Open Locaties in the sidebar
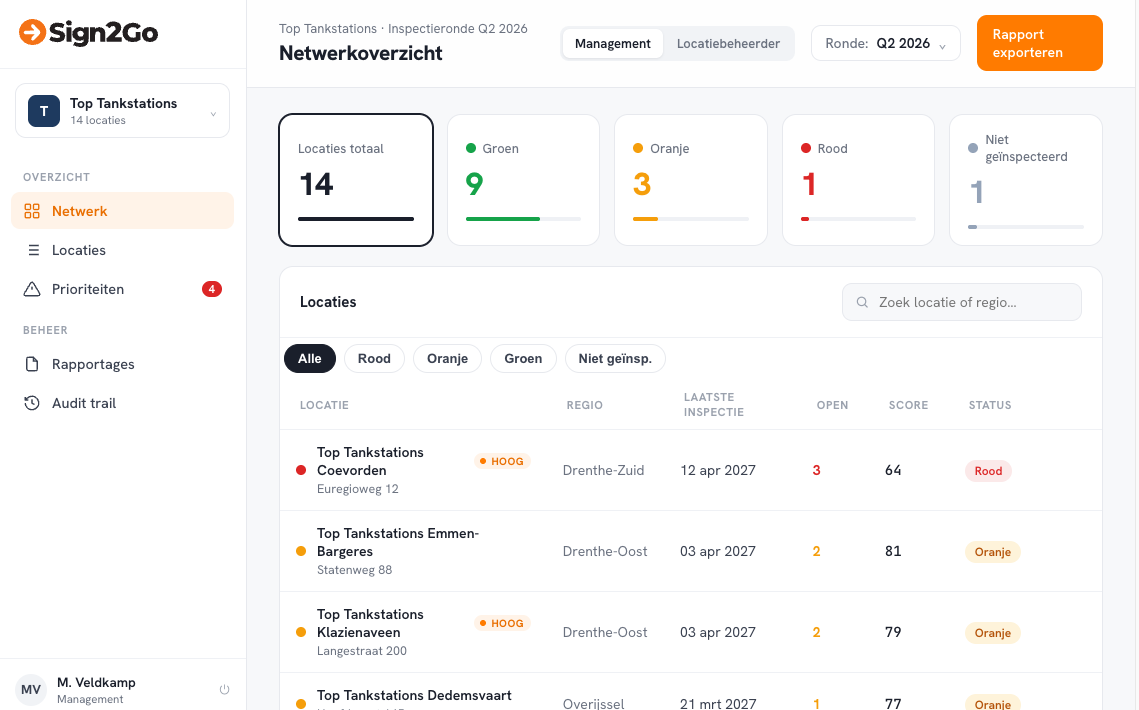The image size is (1139, 710). (123, 250)
